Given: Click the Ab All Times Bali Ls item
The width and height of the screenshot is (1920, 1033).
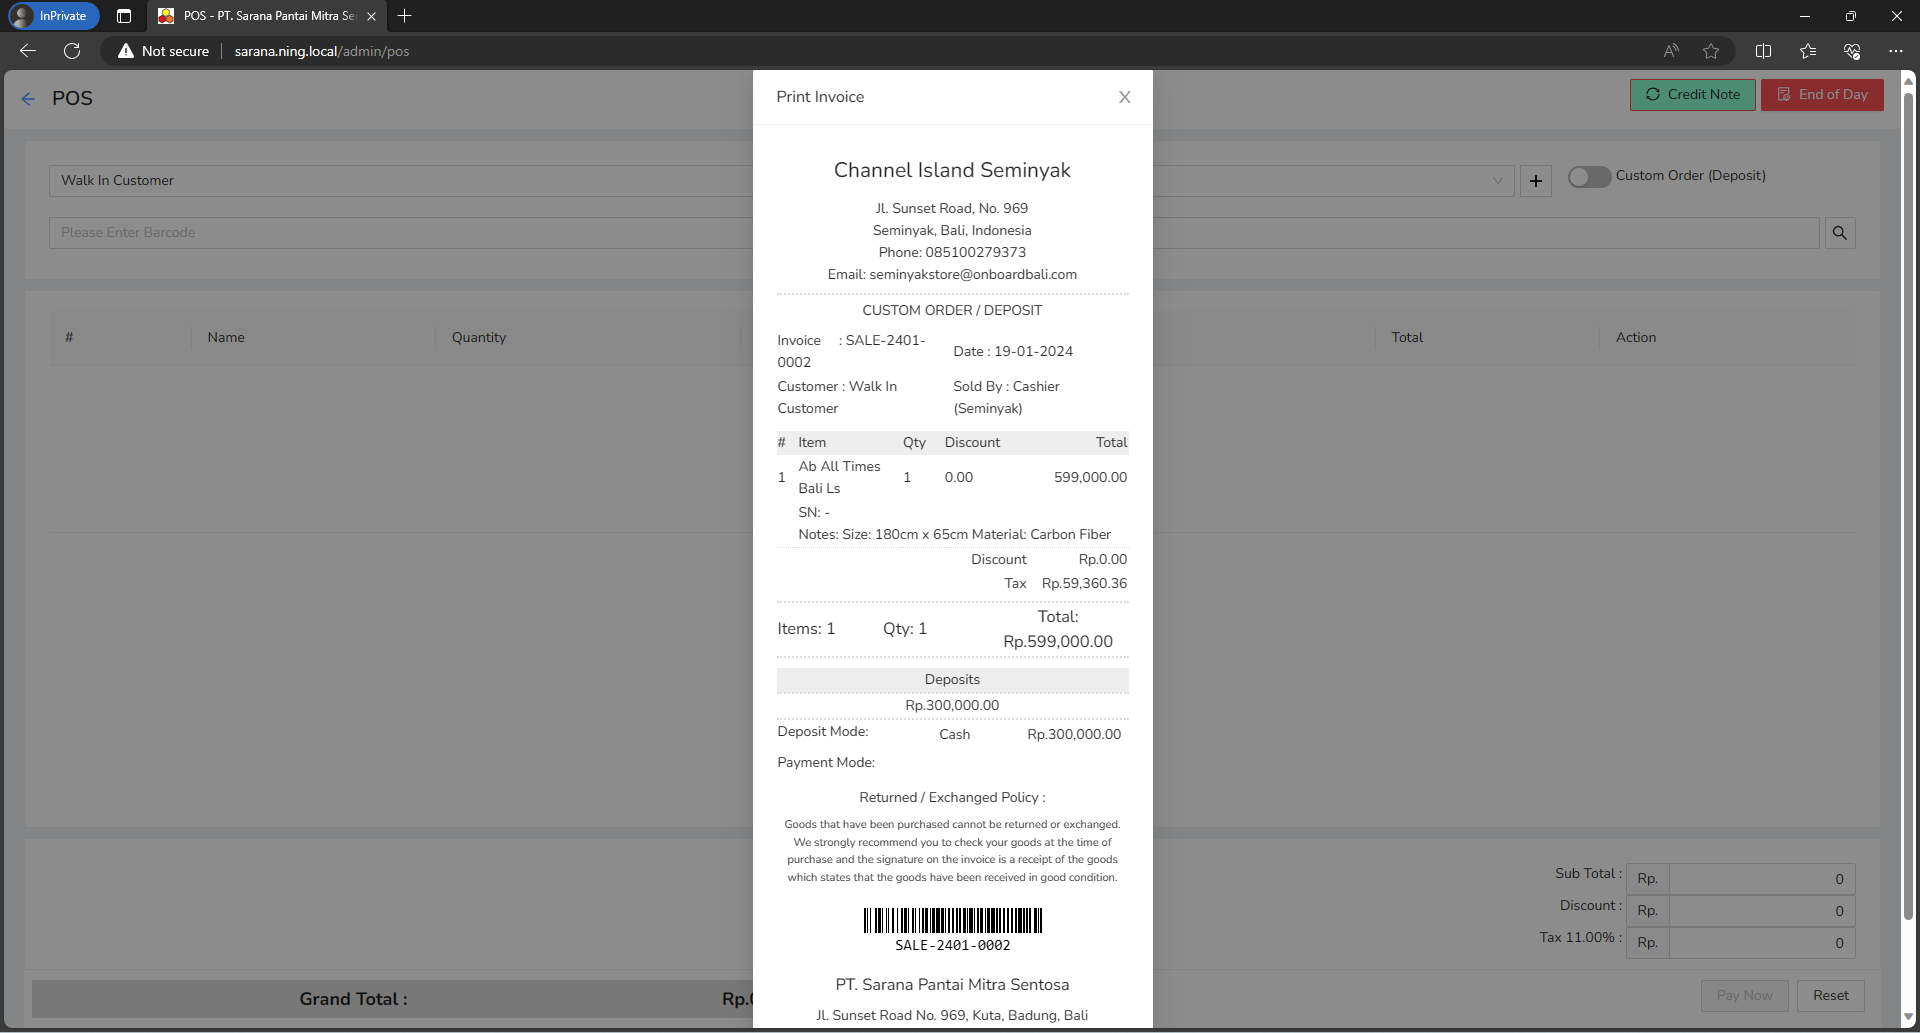Looking at the screenshot, I should click(x=839, y=478).
